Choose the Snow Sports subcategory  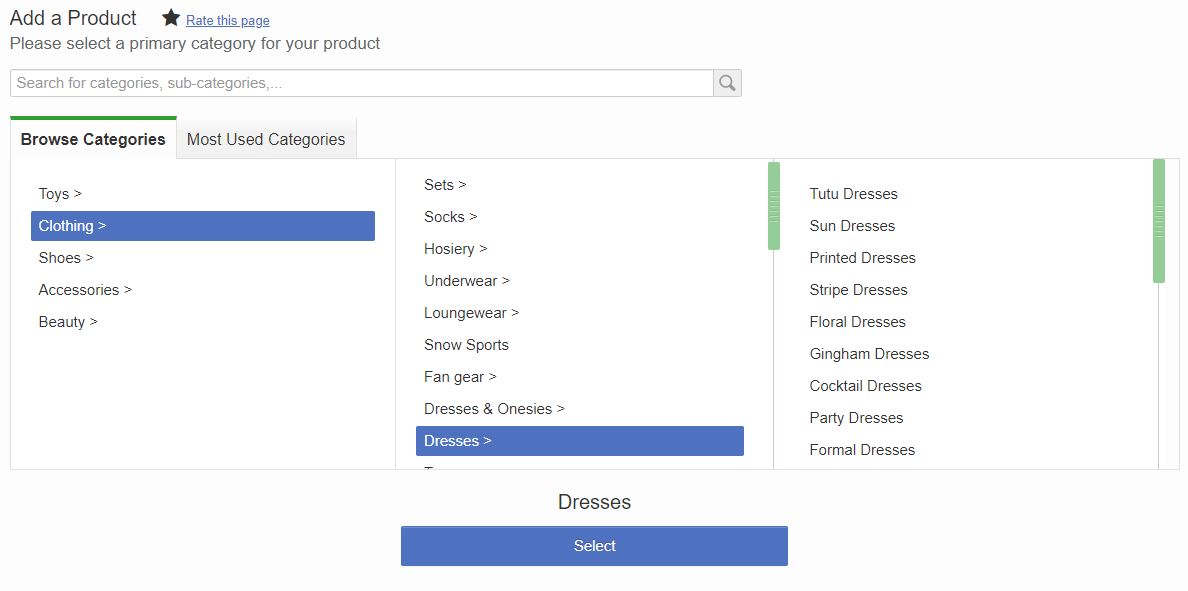pos(466,345)
